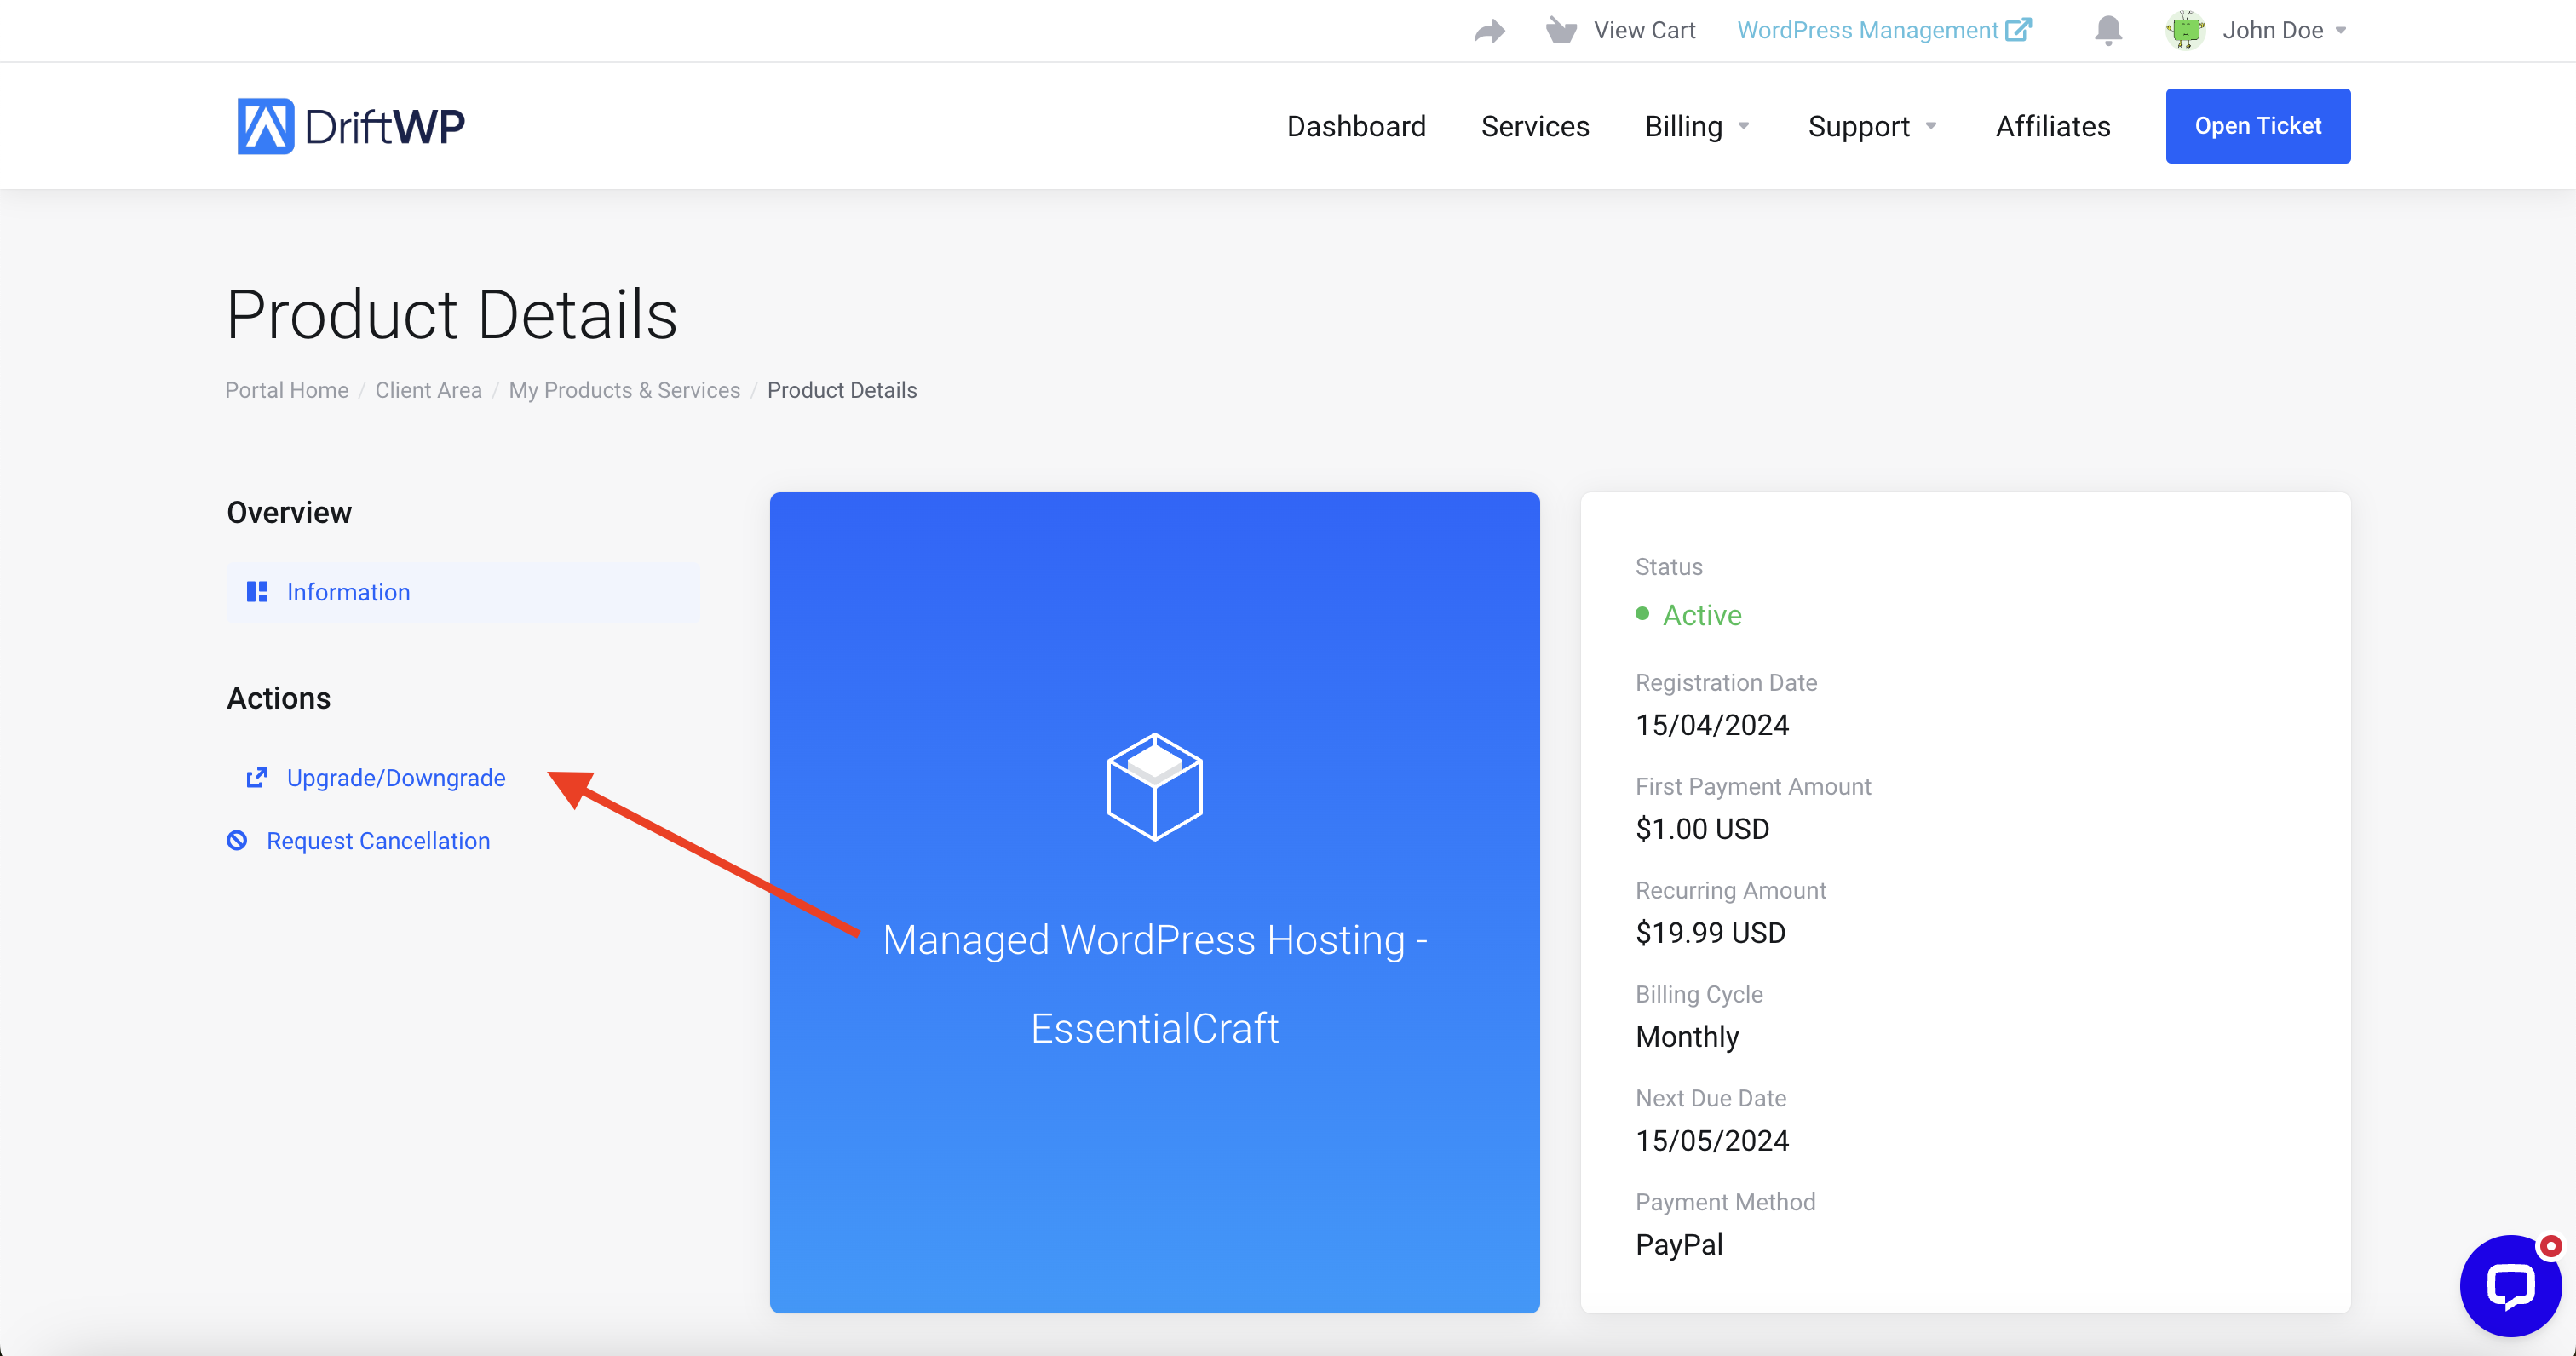This screenshot has width=2576, height=1356.
Task: Navigate to Affiliates
Action: pos(2053,126)
